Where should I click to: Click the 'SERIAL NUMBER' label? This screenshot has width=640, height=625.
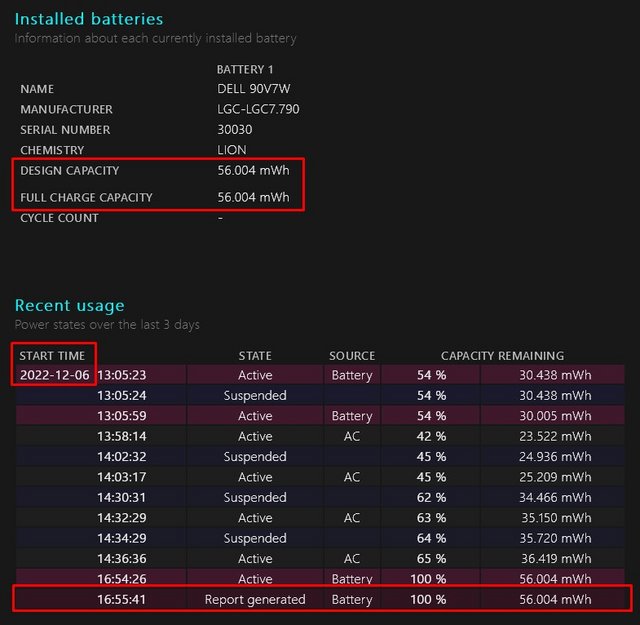tap(65, 130)
